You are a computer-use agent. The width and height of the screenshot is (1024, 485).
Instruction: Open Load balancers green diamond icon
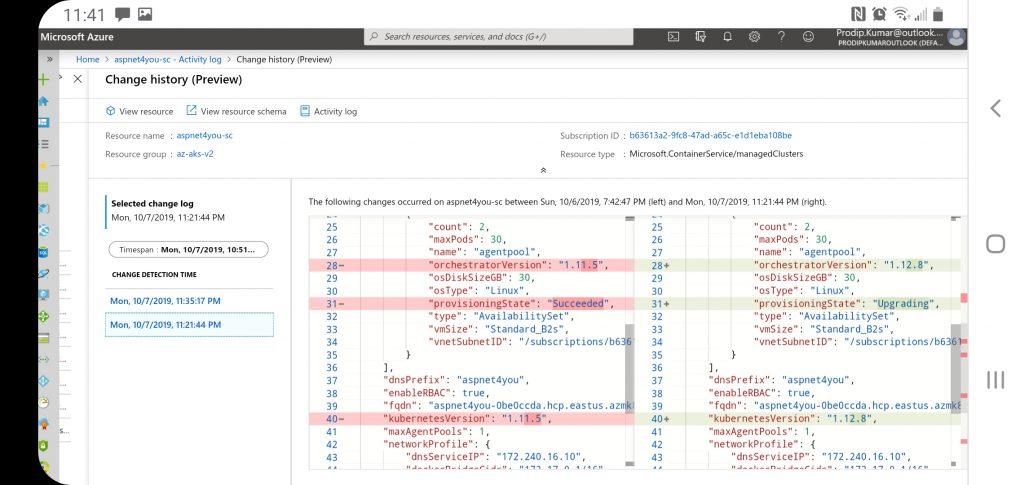click(x=44, y=317)
